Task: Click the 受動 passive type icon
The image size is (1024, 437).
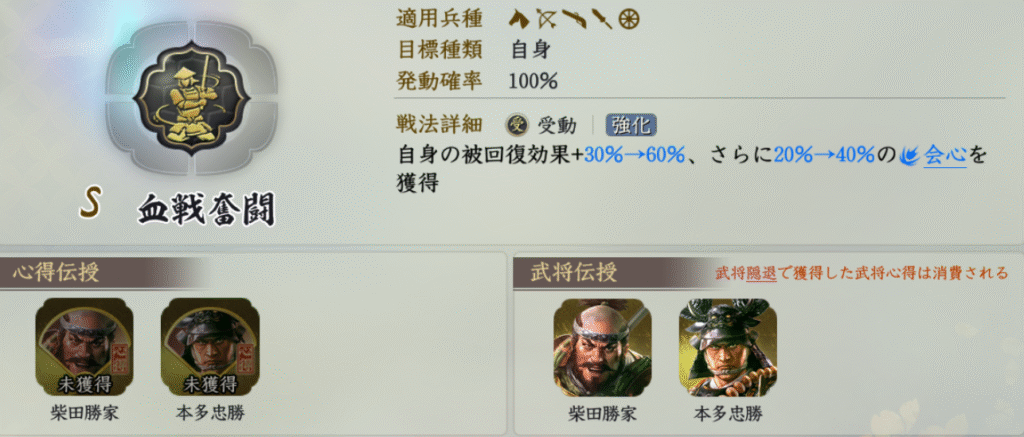Action: pyautogui.click(x=517, y=125)
